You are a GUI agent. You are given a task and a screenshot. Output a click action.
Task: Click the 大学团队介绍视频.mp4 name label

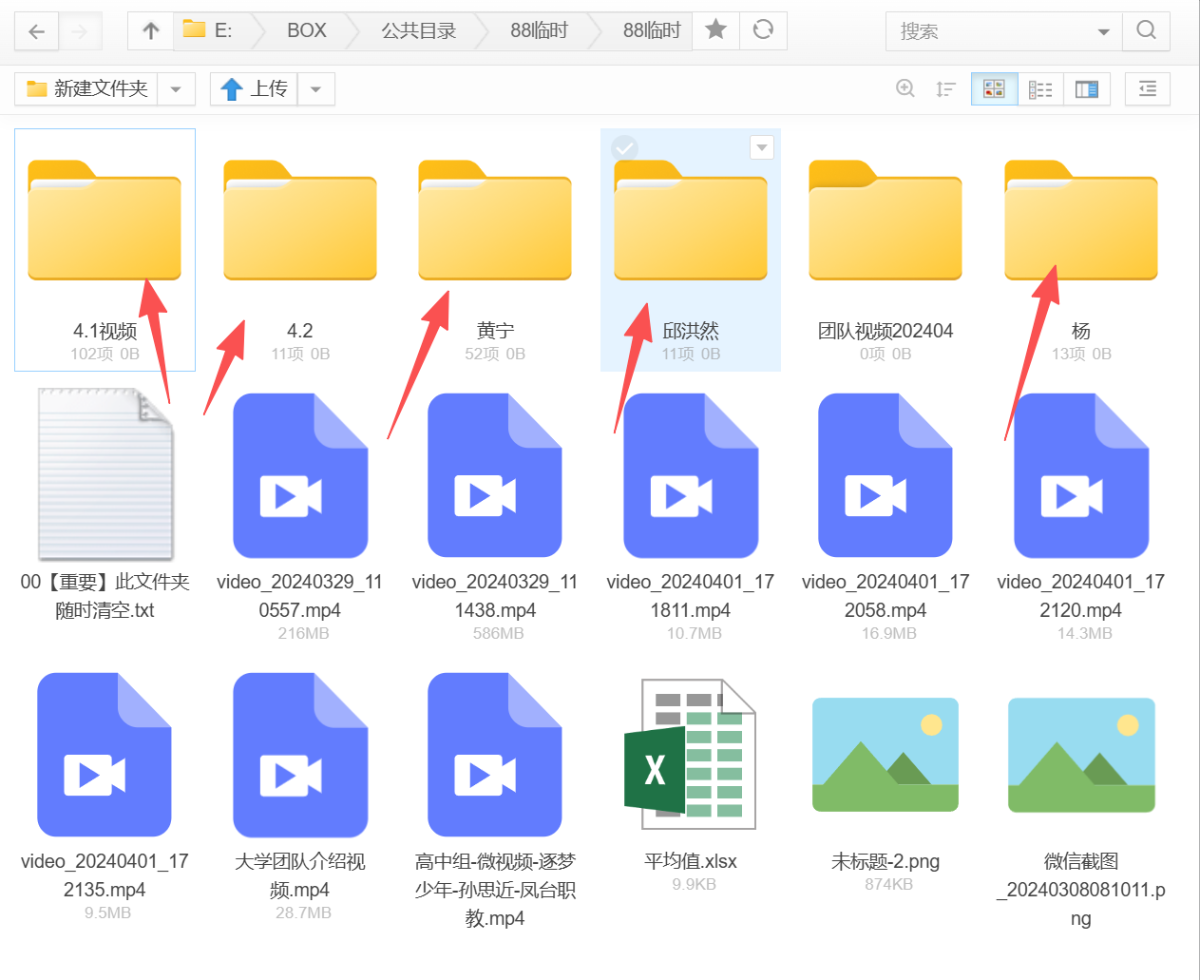300,875
